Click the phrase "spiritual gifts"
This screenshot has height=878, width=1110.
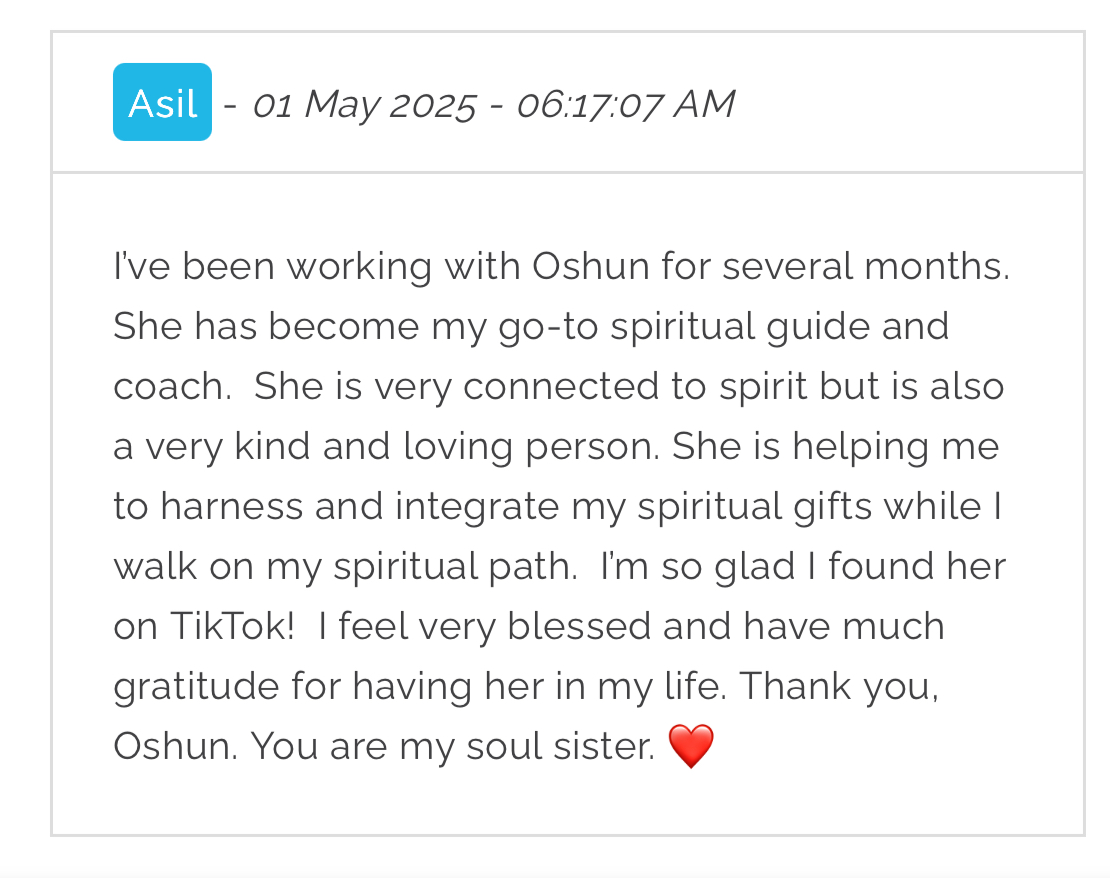(x=743, y=507)
